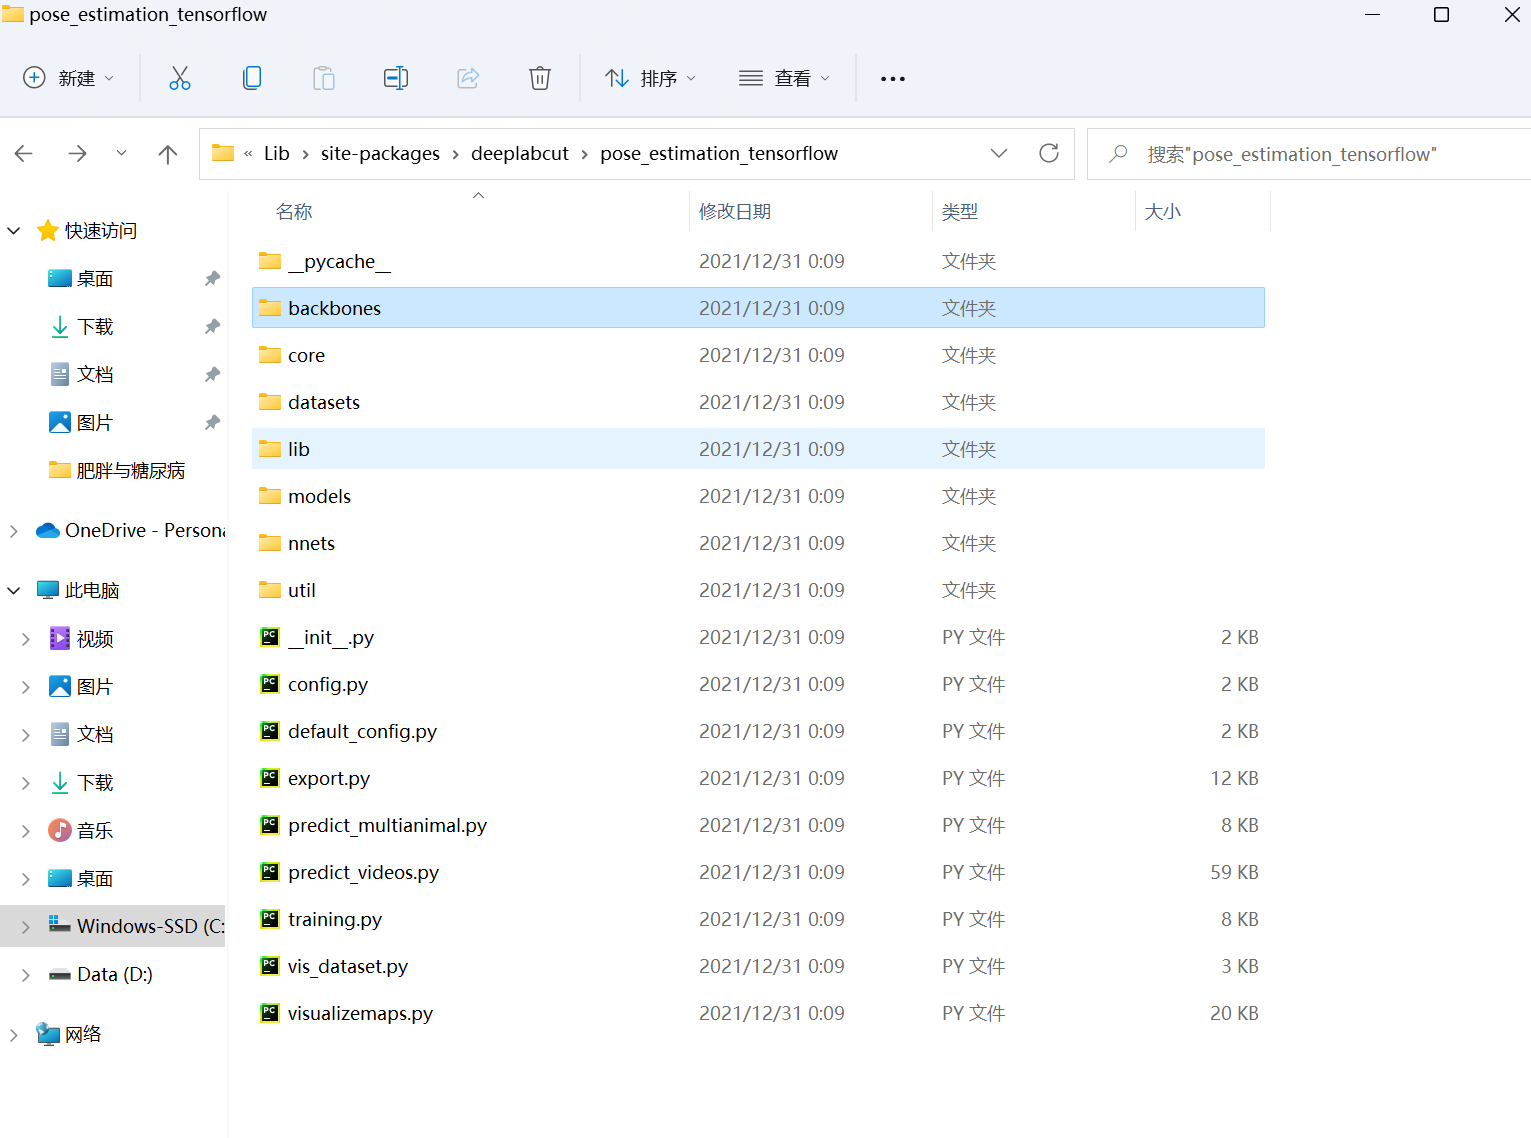
Task: Navigate to site-packages via breadcrumb
Action: point(380,153)
